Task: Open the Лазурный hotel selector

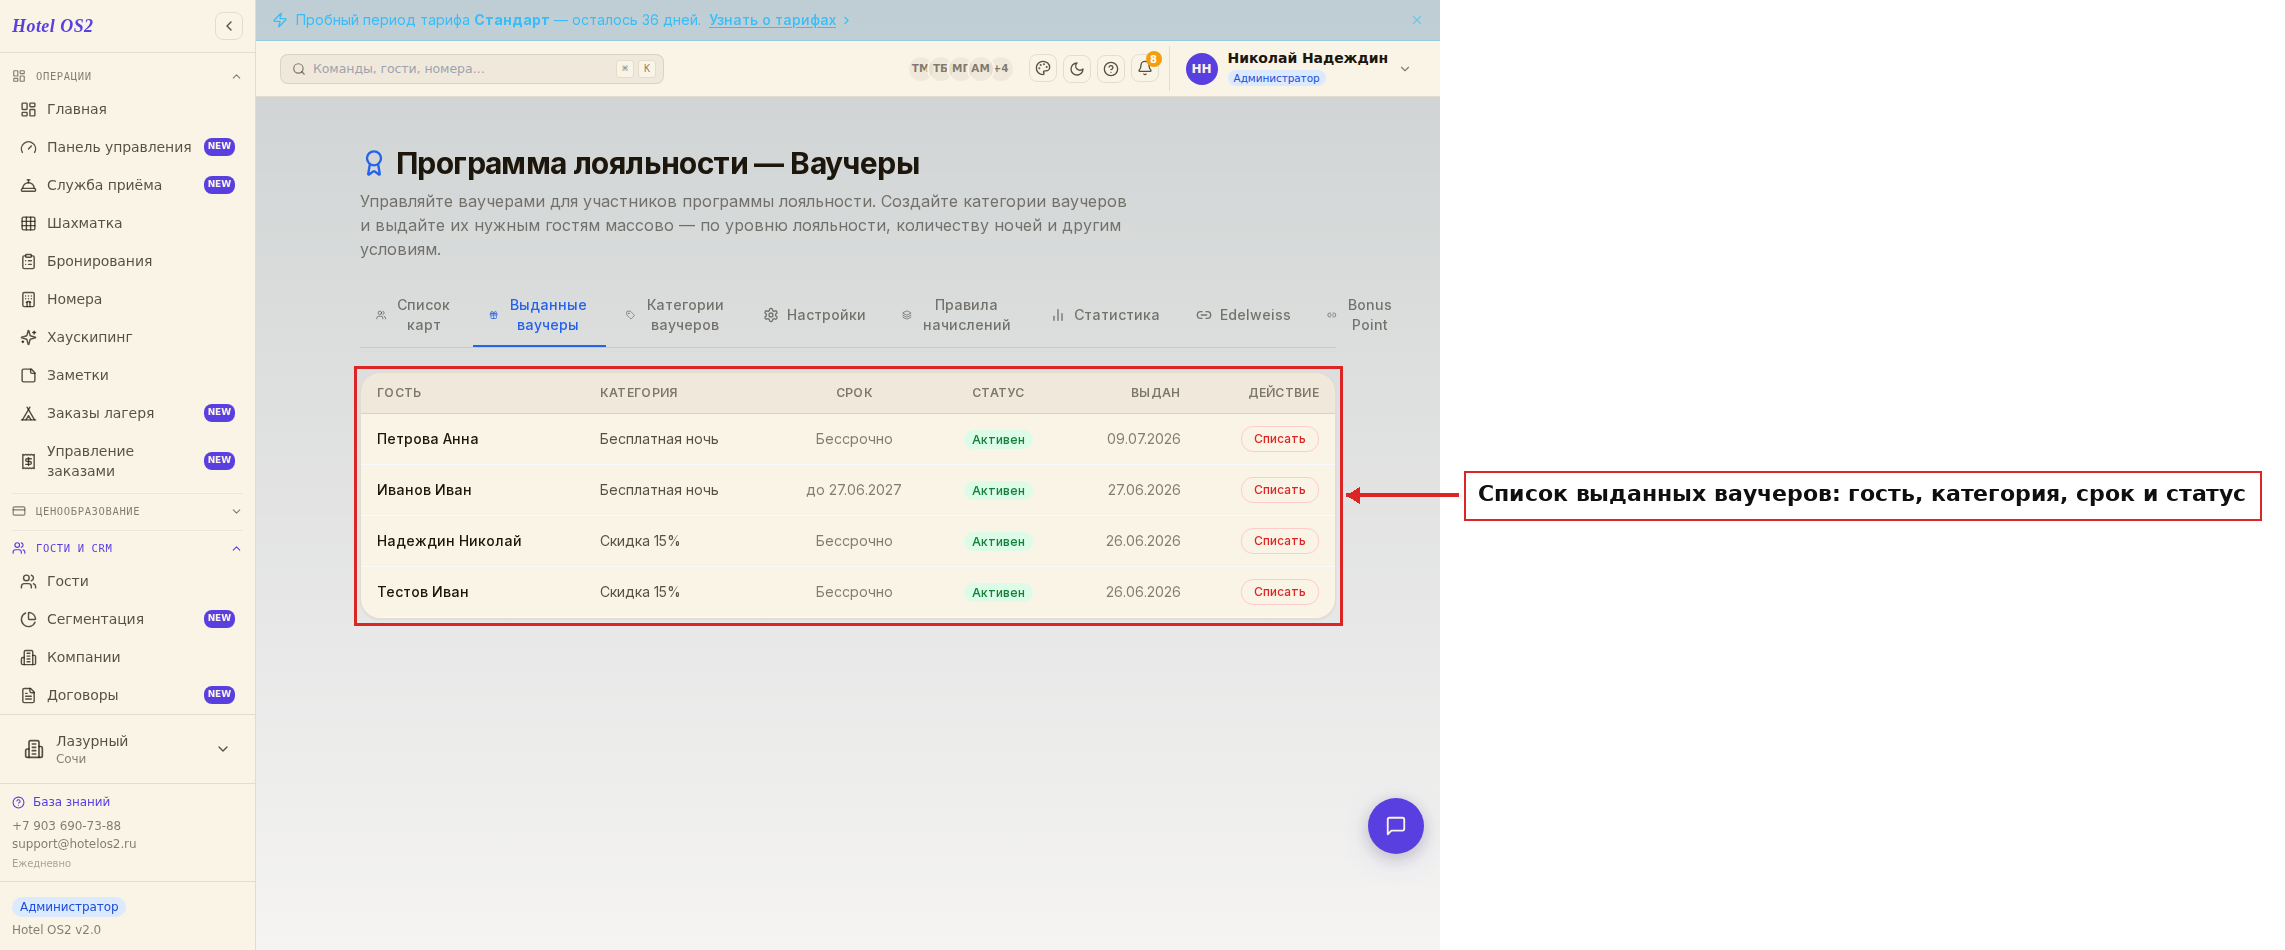Action: click(127, 749)
